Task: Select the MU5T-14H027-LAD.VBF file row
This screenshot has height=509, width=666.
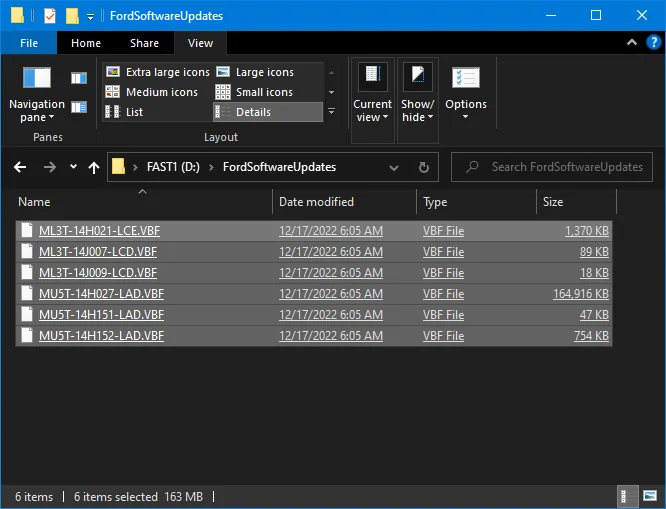Action: point(101,294)
